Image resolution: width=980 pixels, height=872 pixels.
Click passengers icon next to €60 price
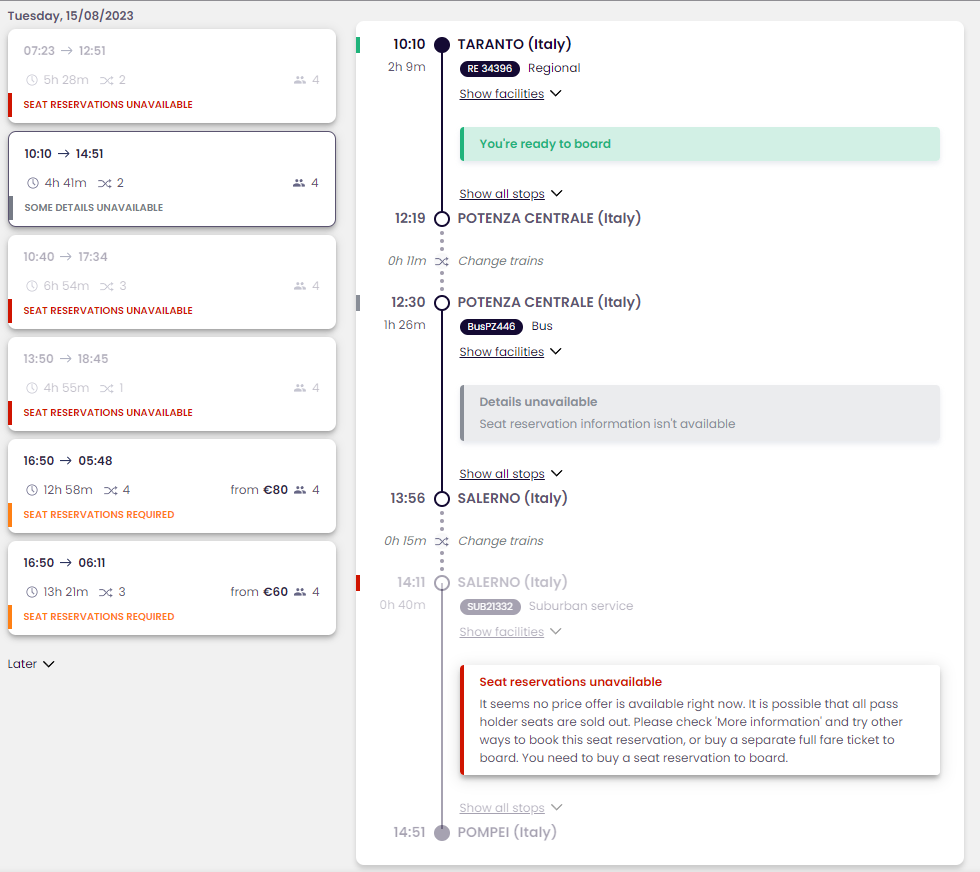[x=300, y=592]
